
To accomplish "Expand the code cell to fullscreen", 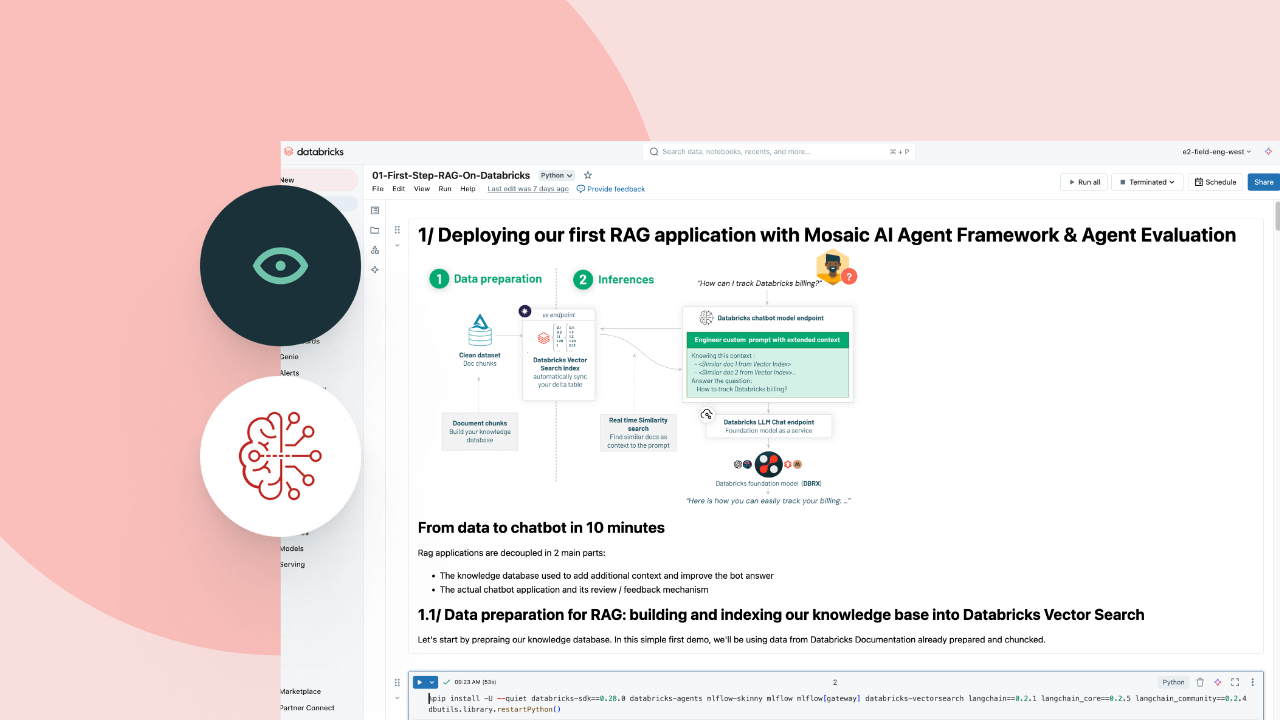I will click(1235, 682).
